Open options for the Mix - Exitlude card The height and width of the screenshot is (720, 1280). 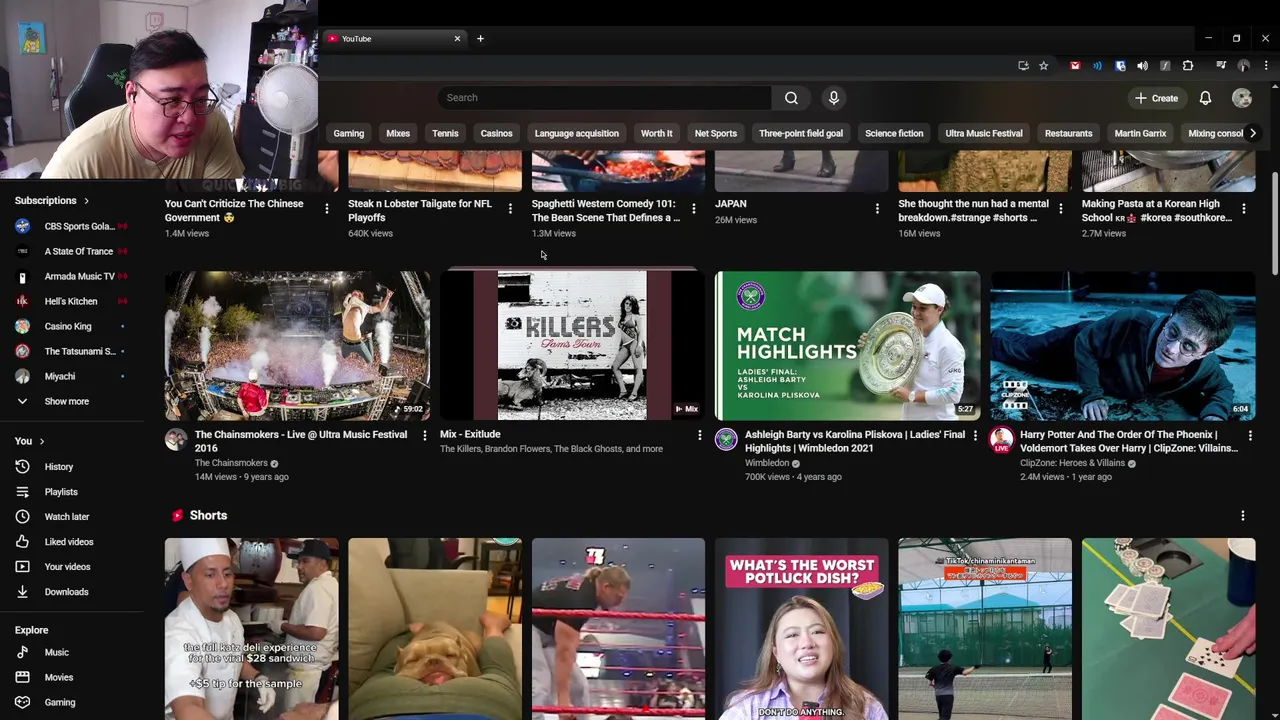[699, 436]
